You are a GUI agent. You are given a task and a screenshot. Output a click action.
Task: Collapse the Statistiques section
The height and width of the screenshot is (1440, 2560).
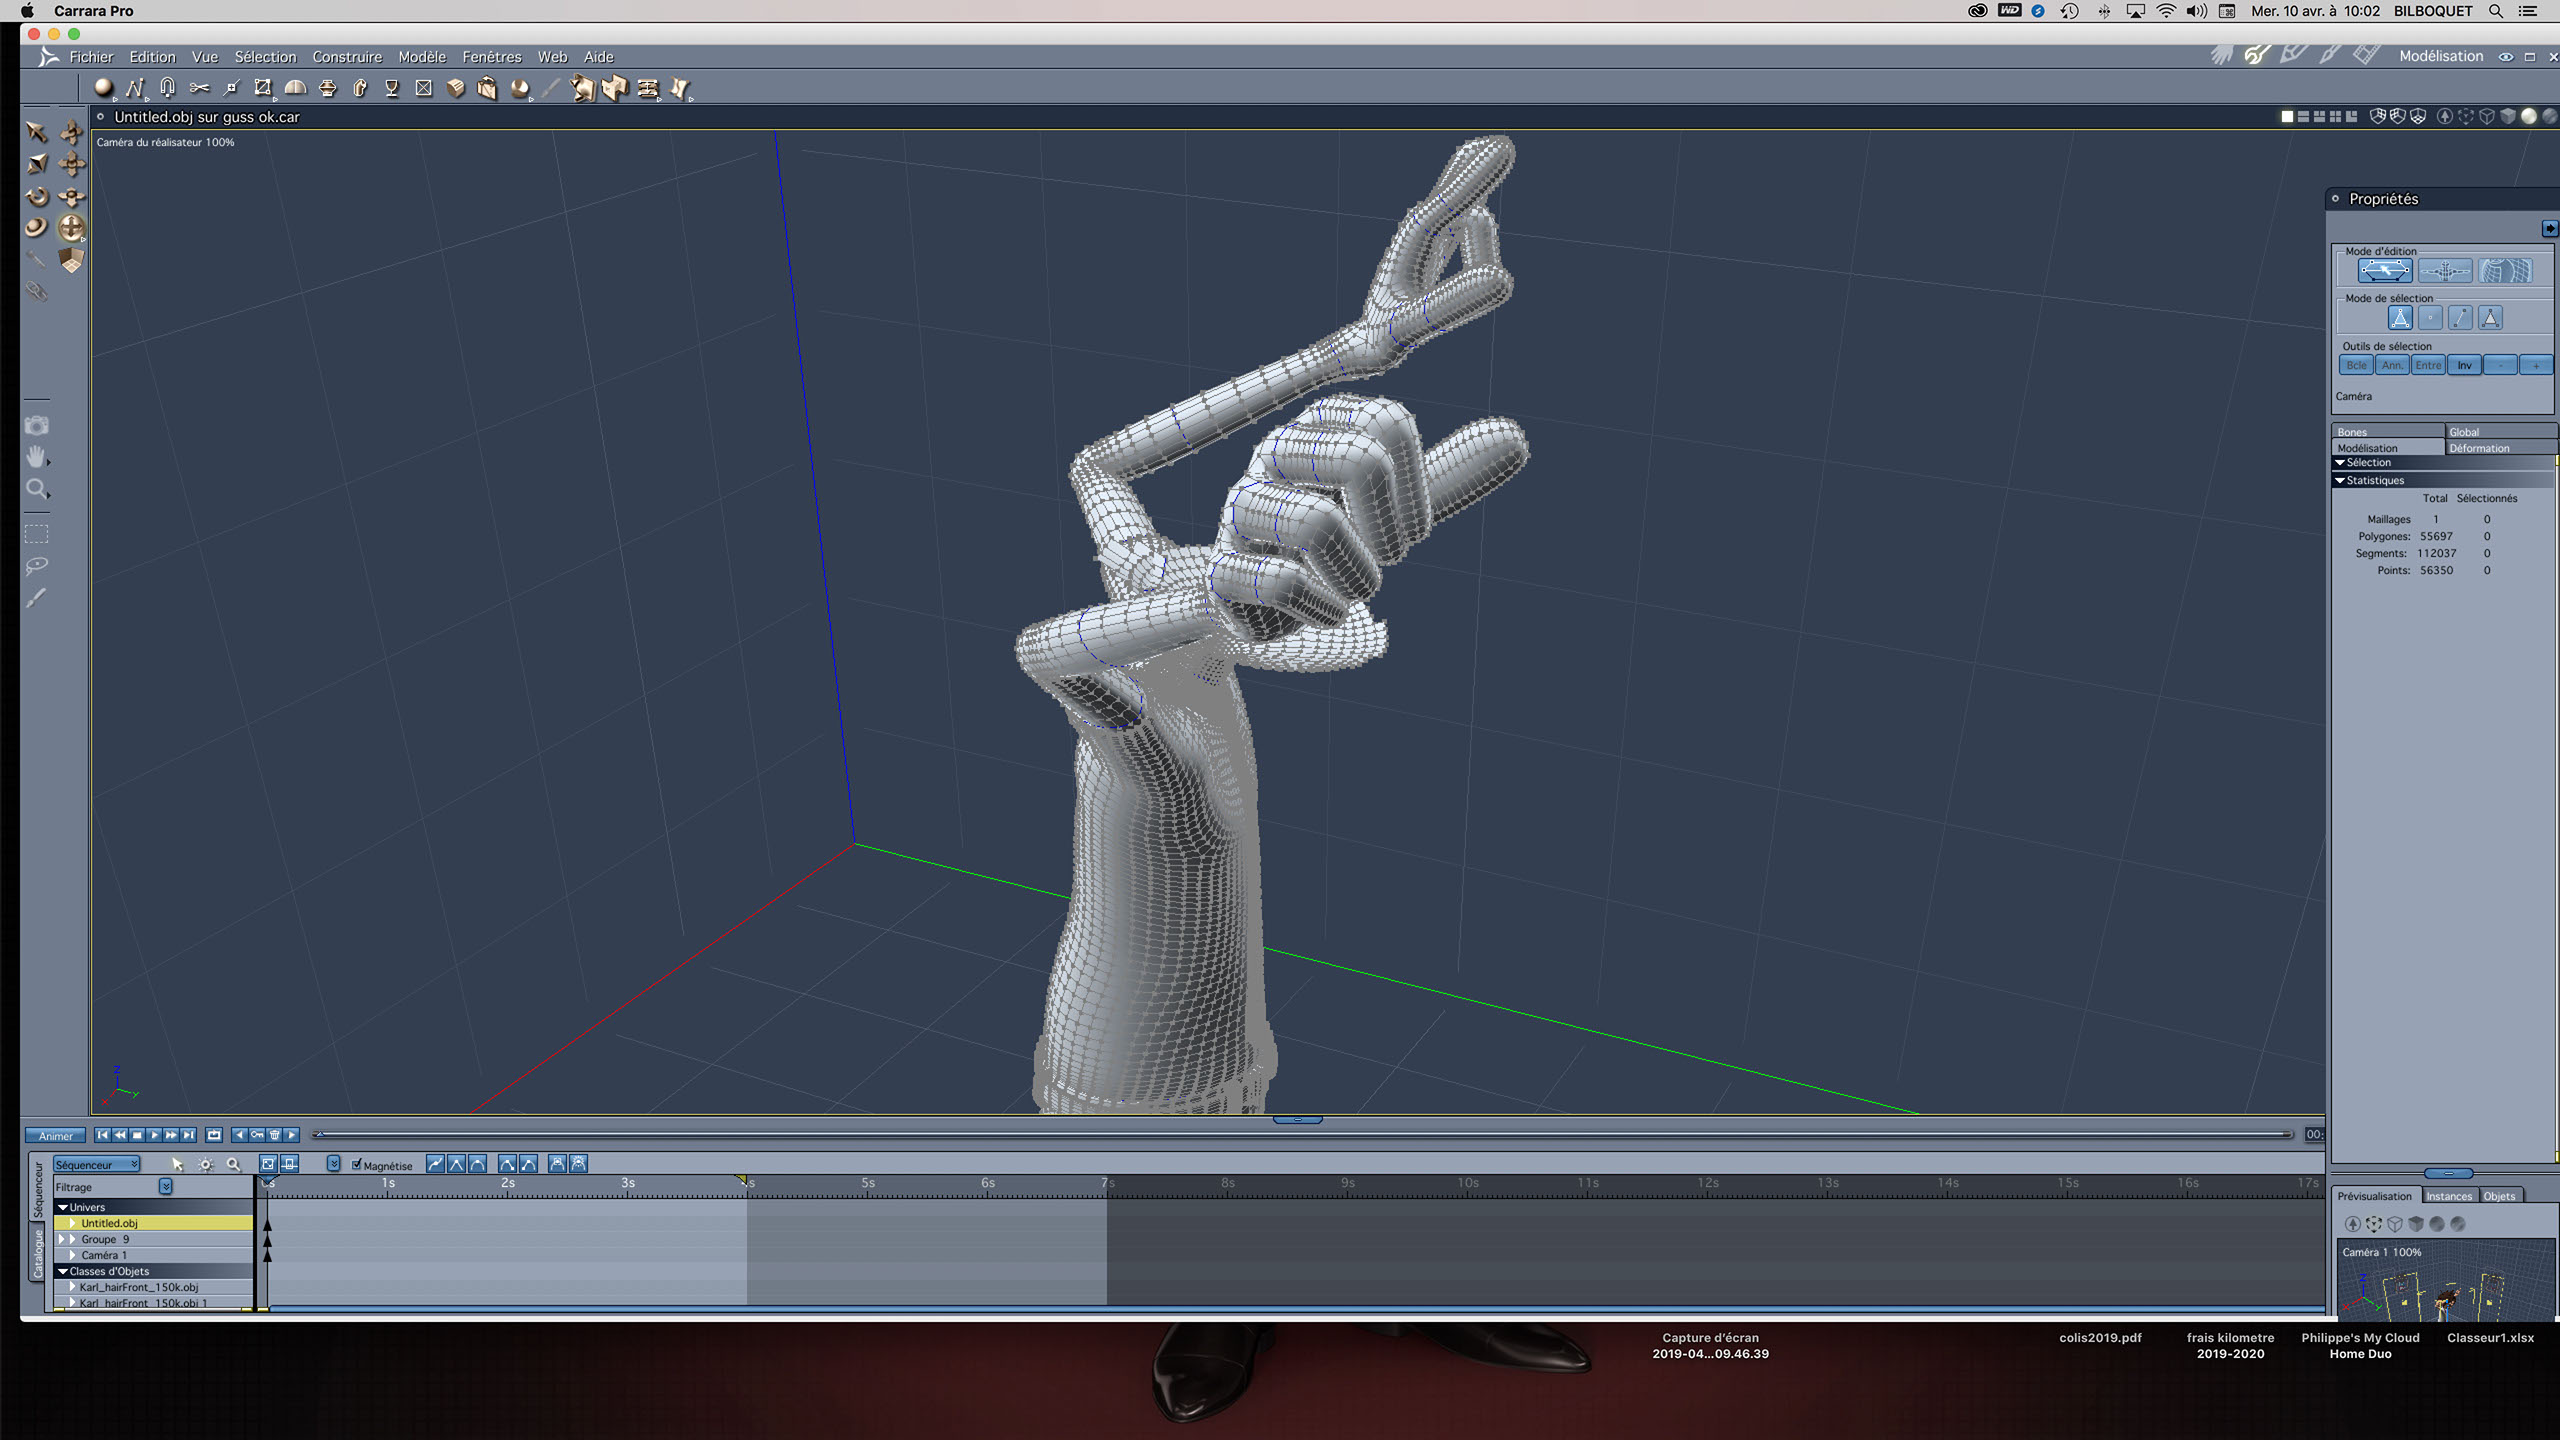tap(2340, 480)
